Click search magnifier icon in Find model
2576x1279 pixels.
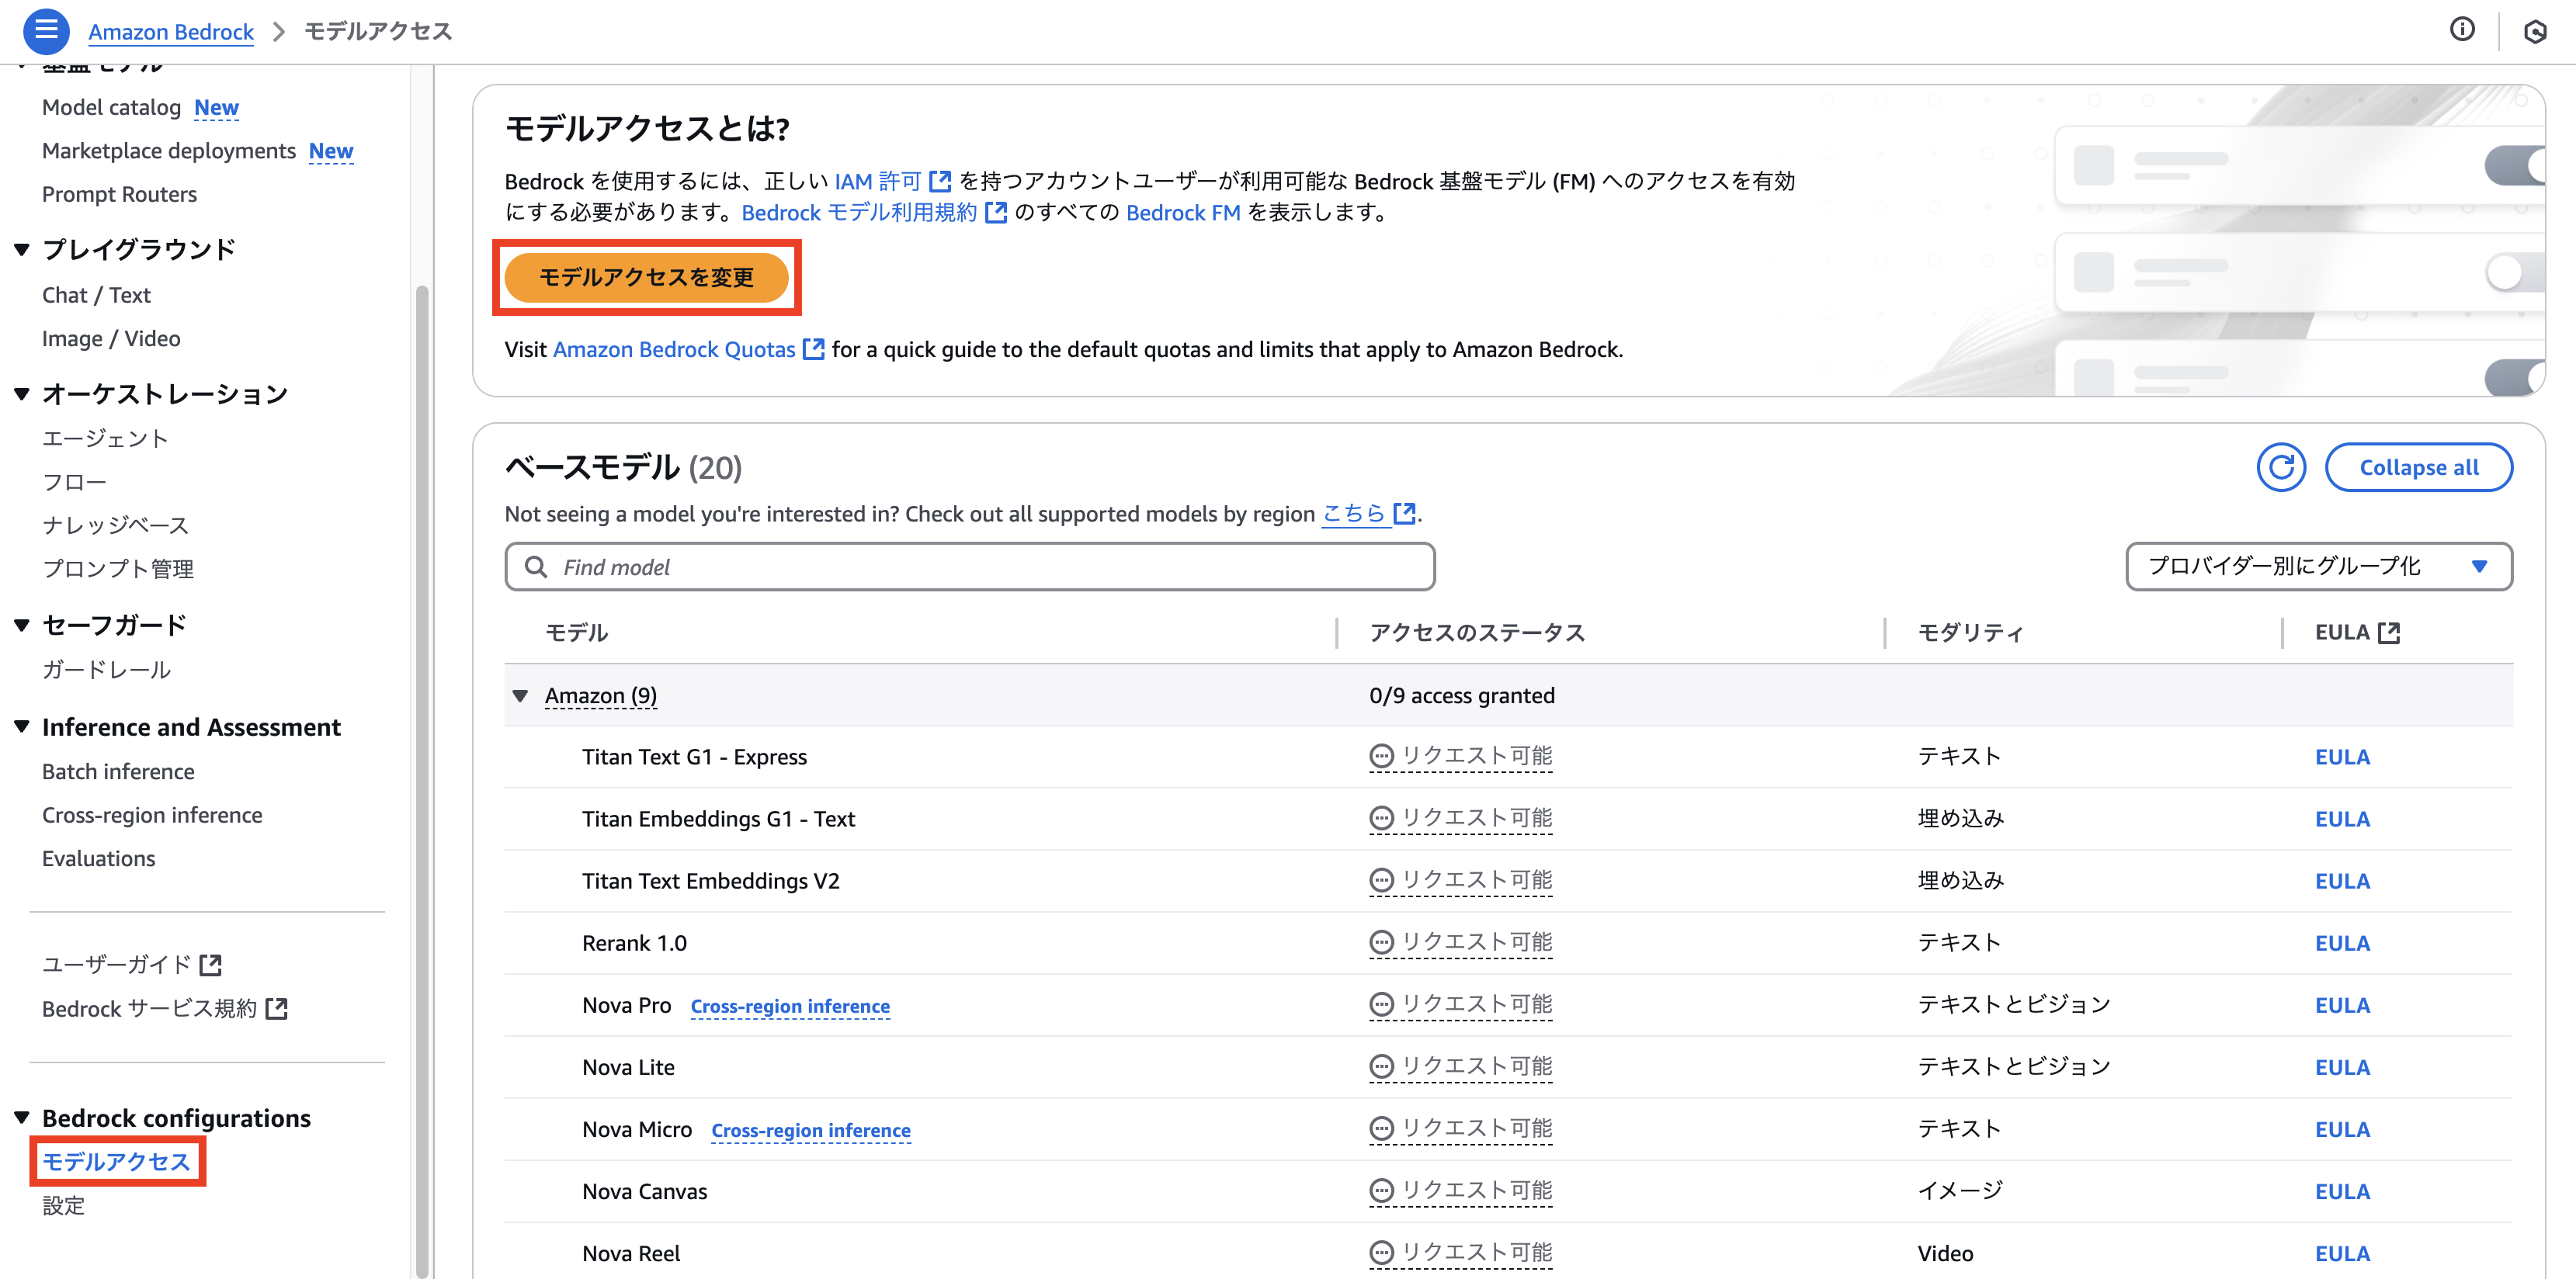pyautogui.click(x=536, y=567)
